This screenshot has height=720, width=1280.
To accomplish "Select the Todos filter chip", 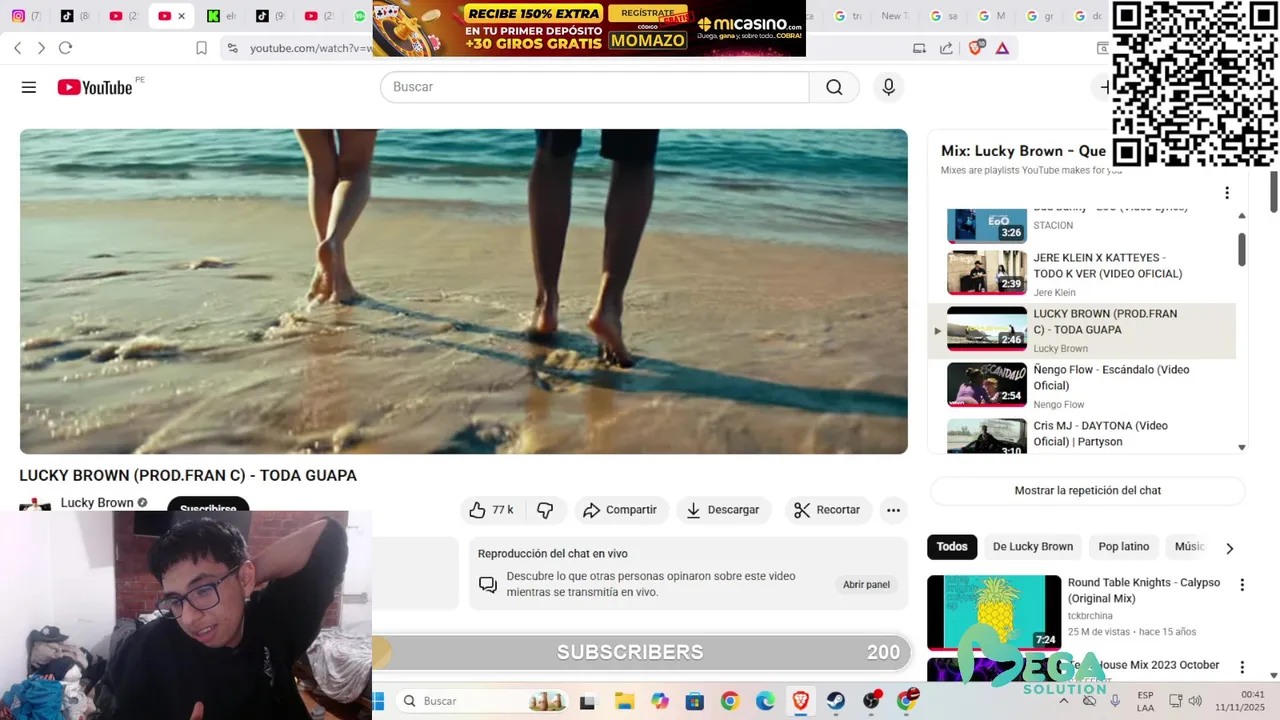I will tap(952, 547).
